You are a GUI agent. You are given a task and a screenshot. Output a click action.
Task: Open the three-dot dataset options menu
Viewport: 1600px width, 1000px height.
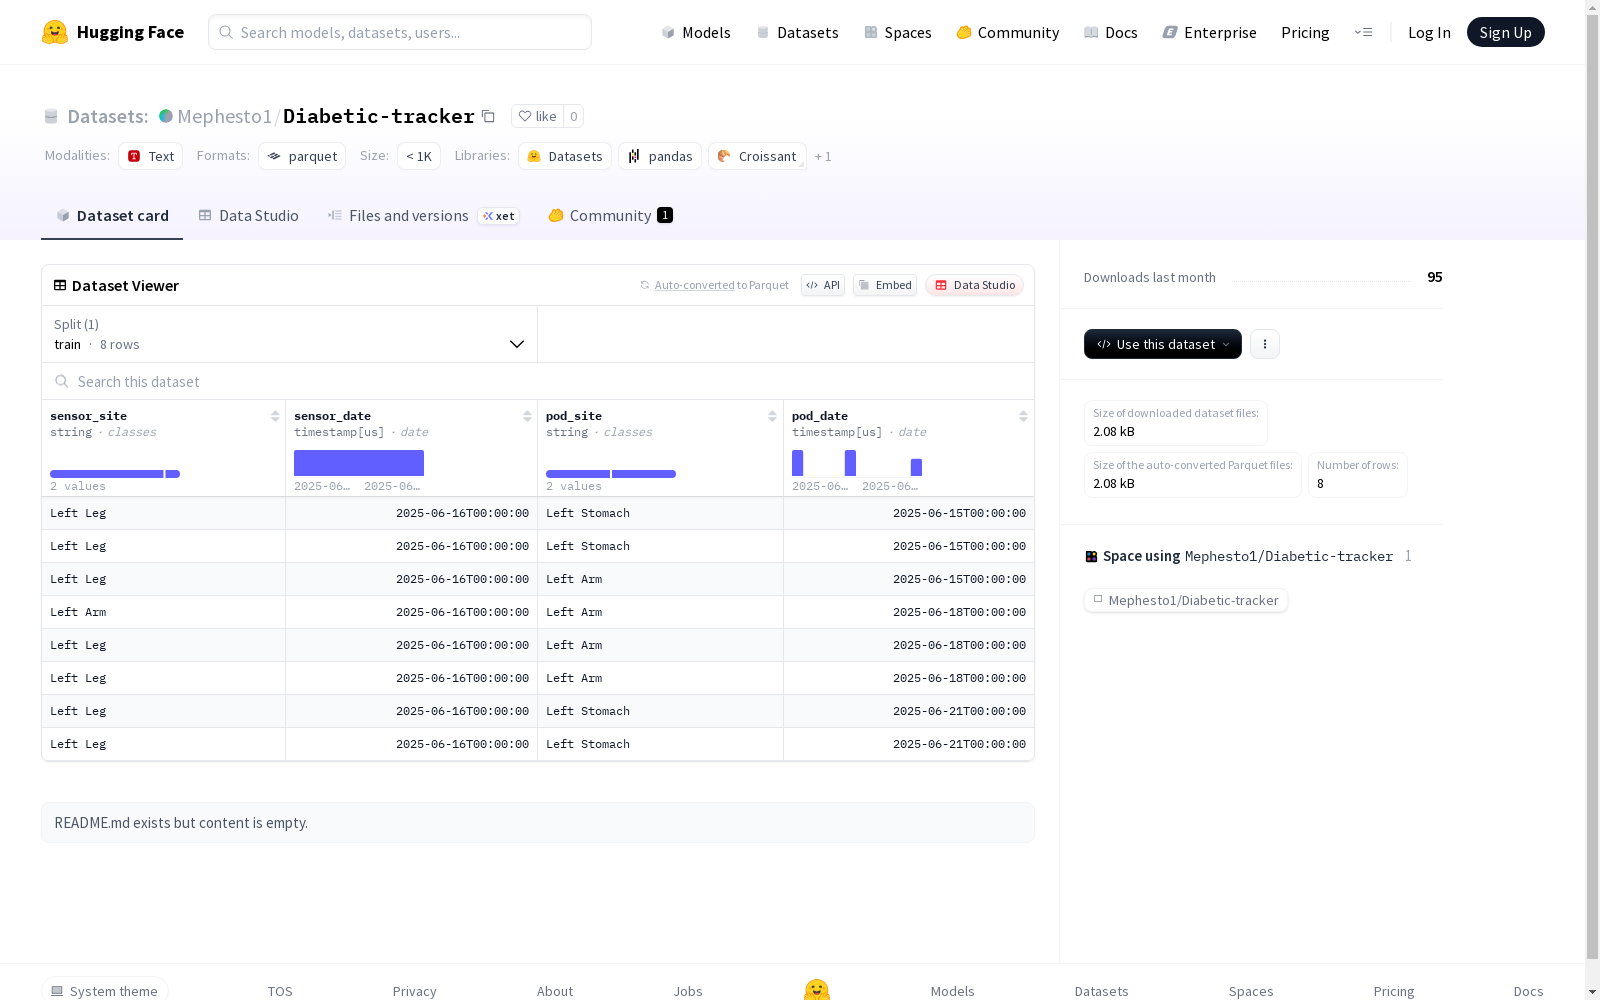point(1265,344)
